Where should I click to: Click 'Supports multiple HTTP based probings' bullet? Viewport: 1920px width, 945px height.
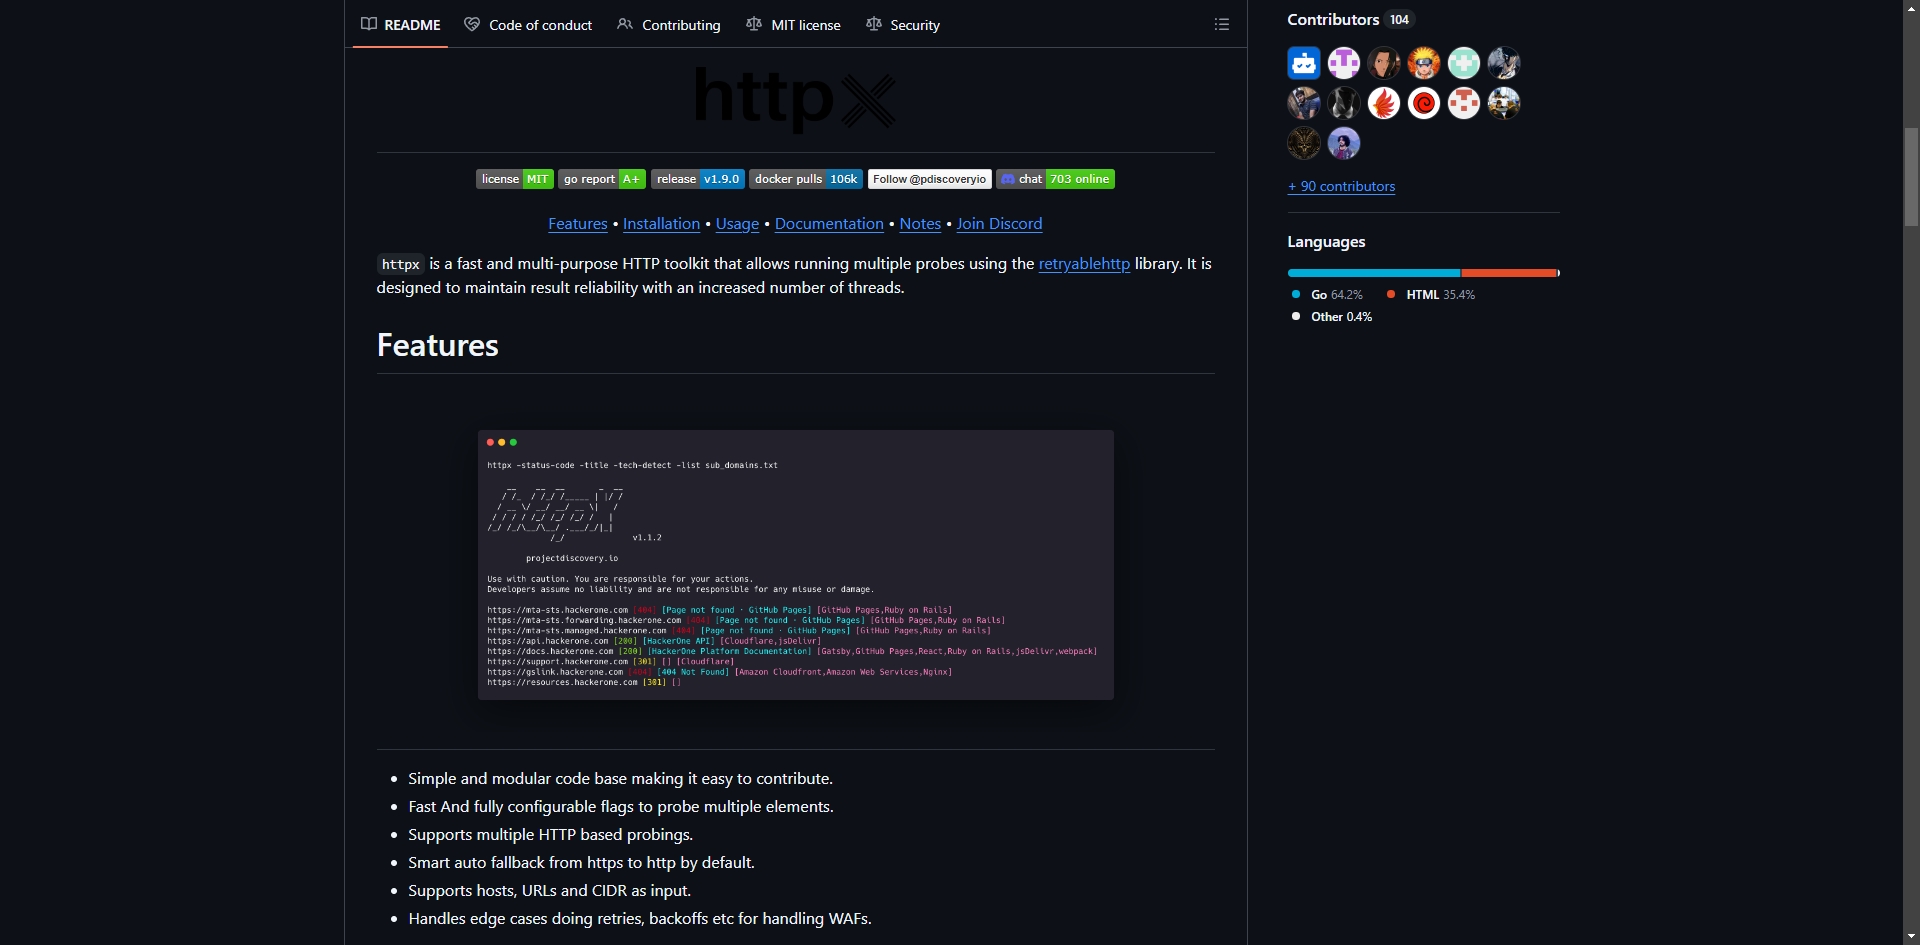(550, 835)
